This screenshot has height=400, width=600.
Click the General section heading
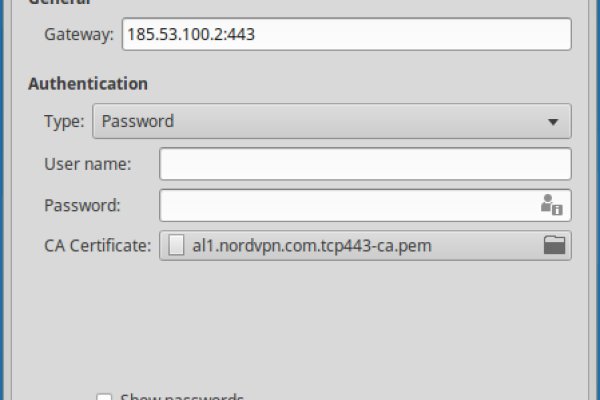coord(60,3)
